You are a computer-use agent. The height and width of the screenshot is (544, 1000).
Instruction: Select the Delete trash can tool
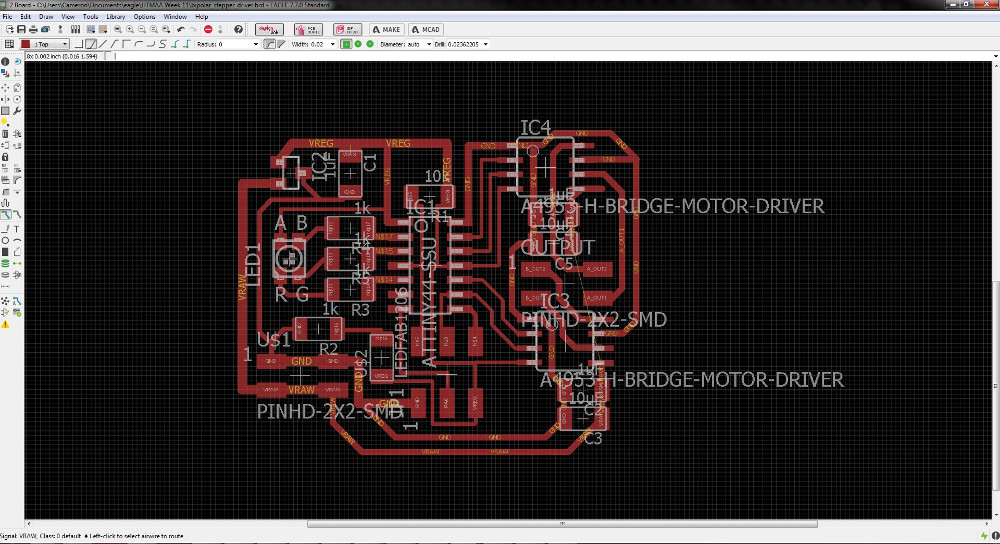5,134
